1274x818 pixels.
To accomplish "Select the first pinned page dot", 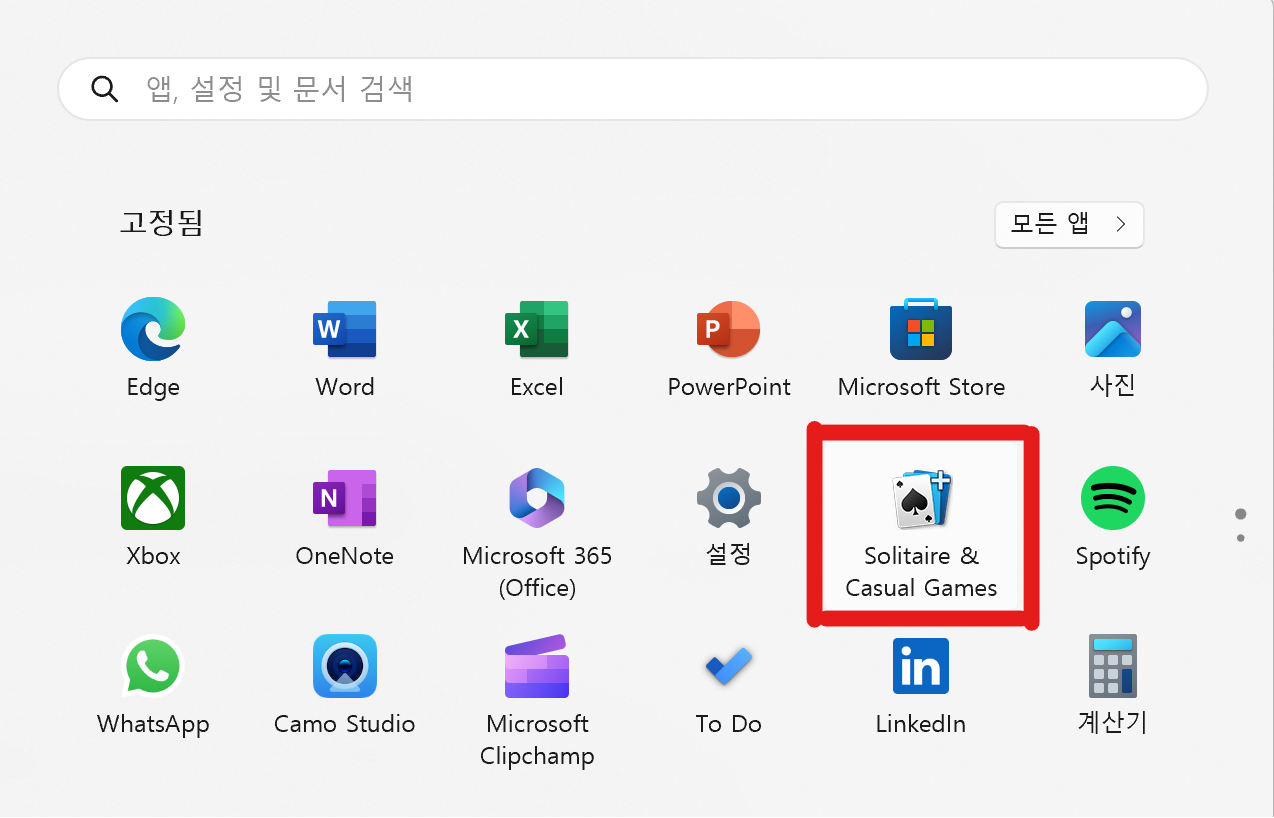I will (x=1241, y=514).
